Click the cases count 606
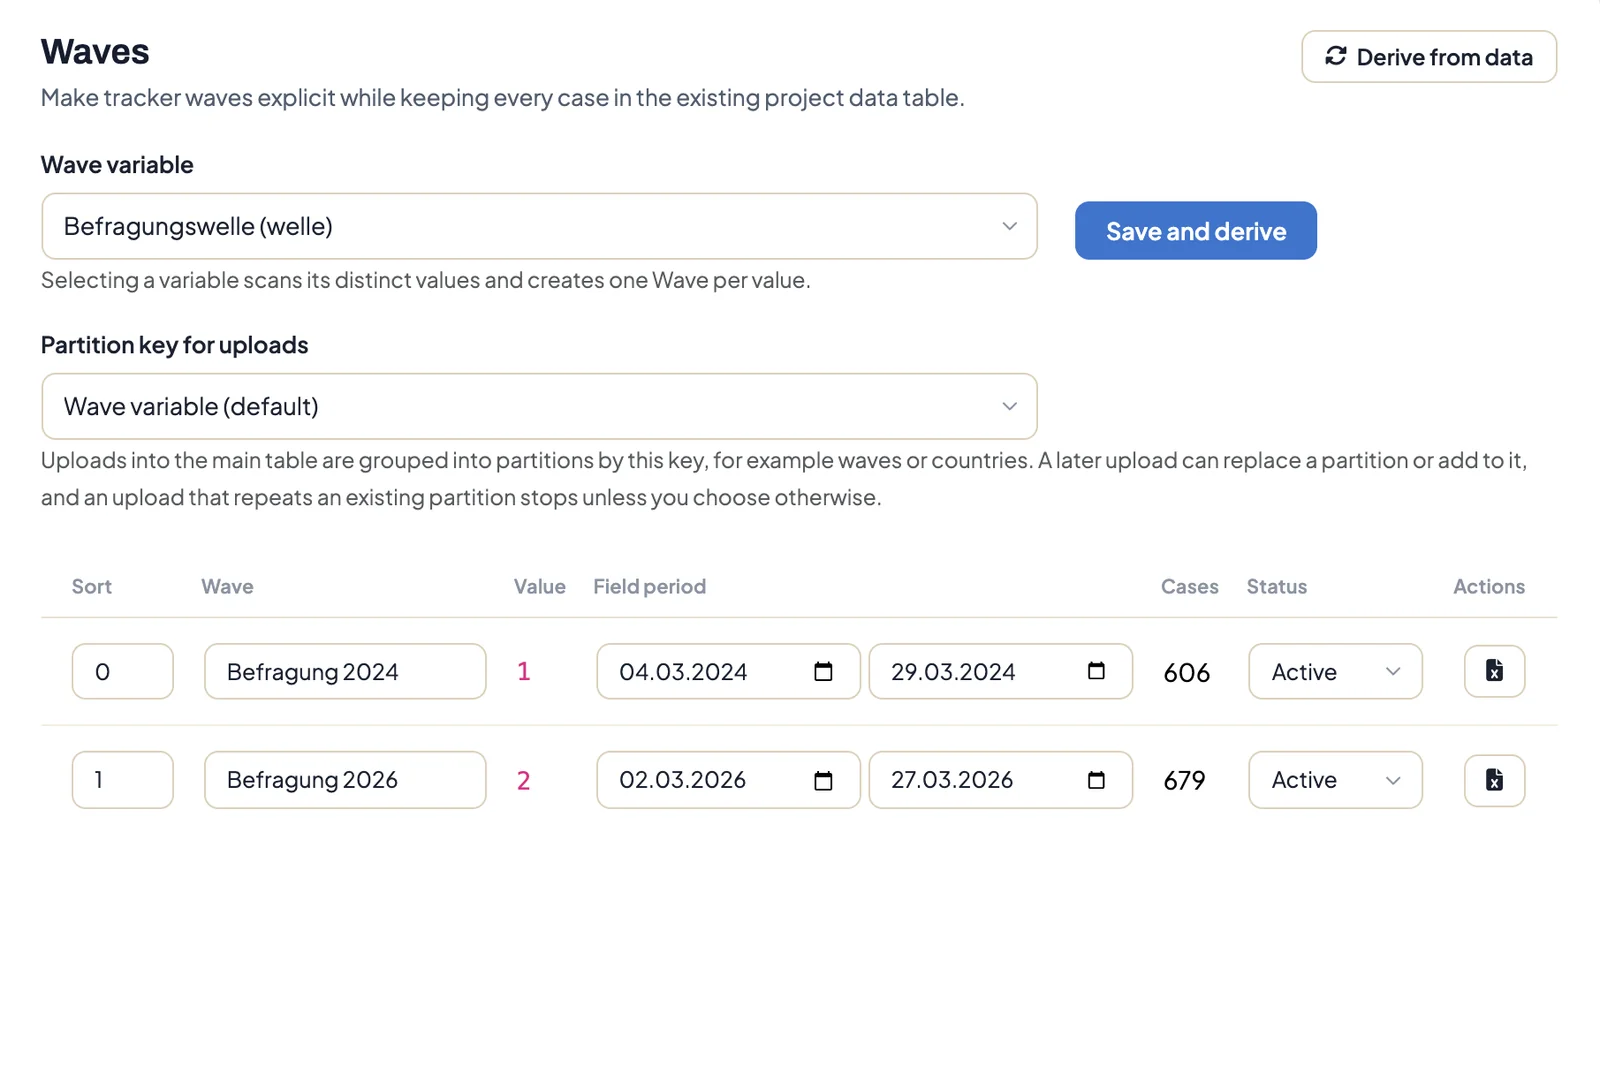Image resolution: width=1600 pixels, height=1067 pixels. pos(1187,673)
